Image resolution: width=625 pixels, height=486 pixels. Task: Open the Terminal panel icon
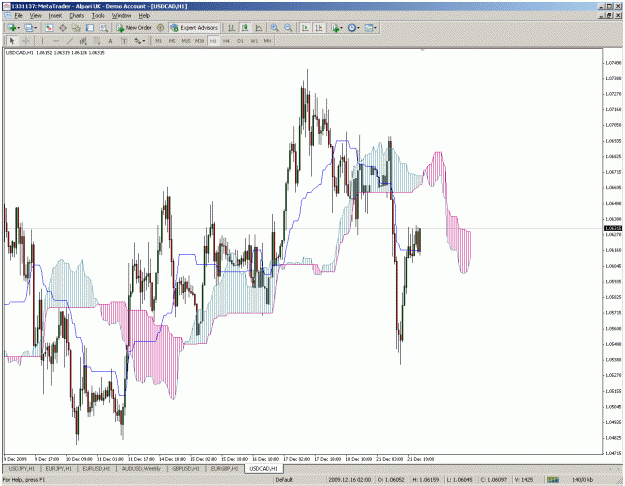click(90, 28)
